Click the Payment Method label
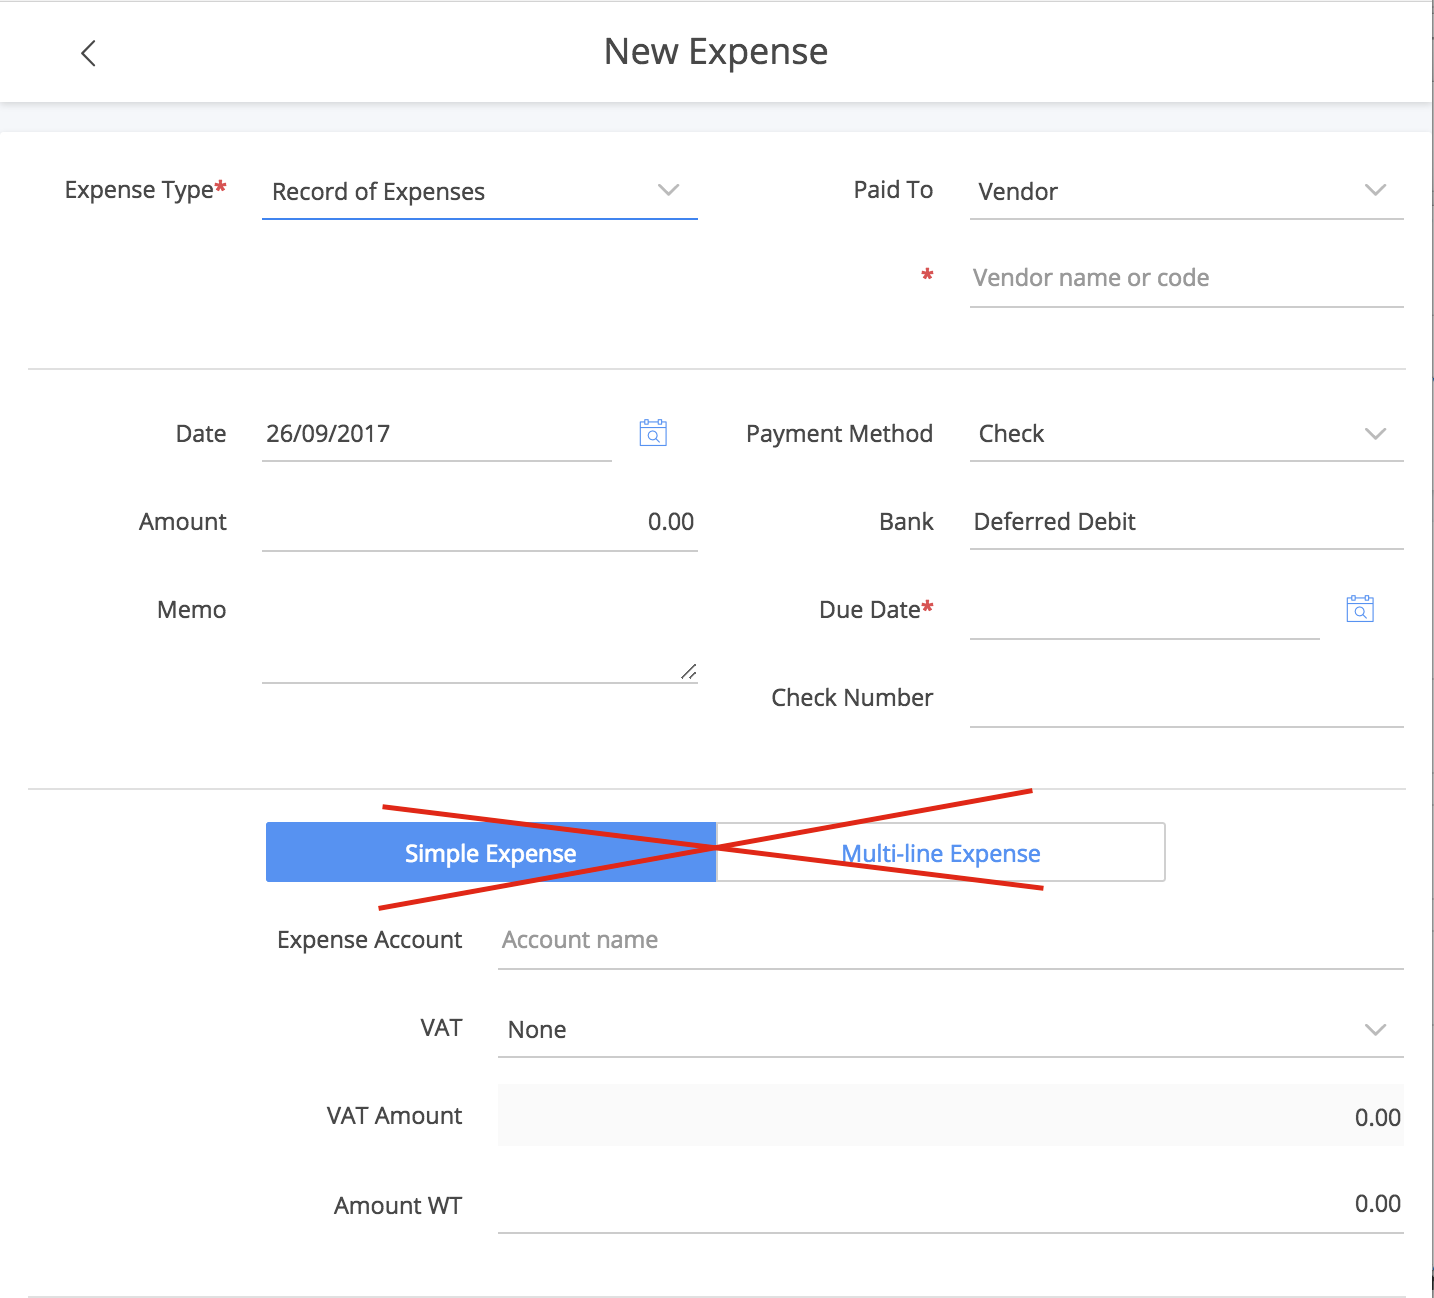Image resolution: width=1434 pixels, height=1298 pixels. click(x=840, y=434)
